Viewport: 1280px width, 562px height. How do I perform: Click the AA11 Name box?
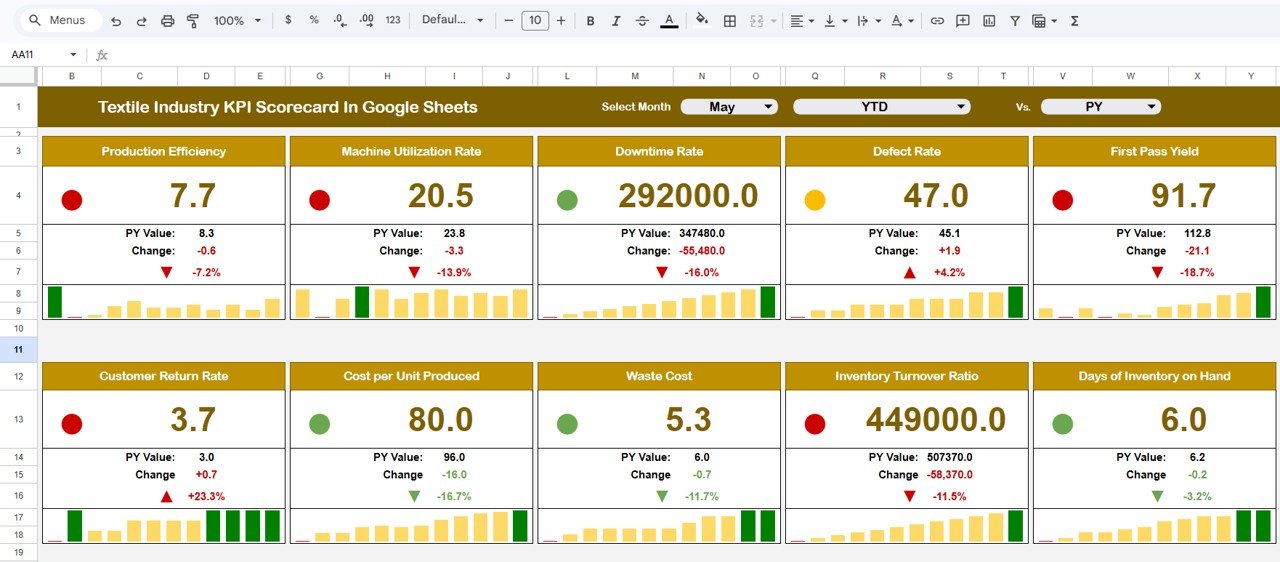[43, 55]
